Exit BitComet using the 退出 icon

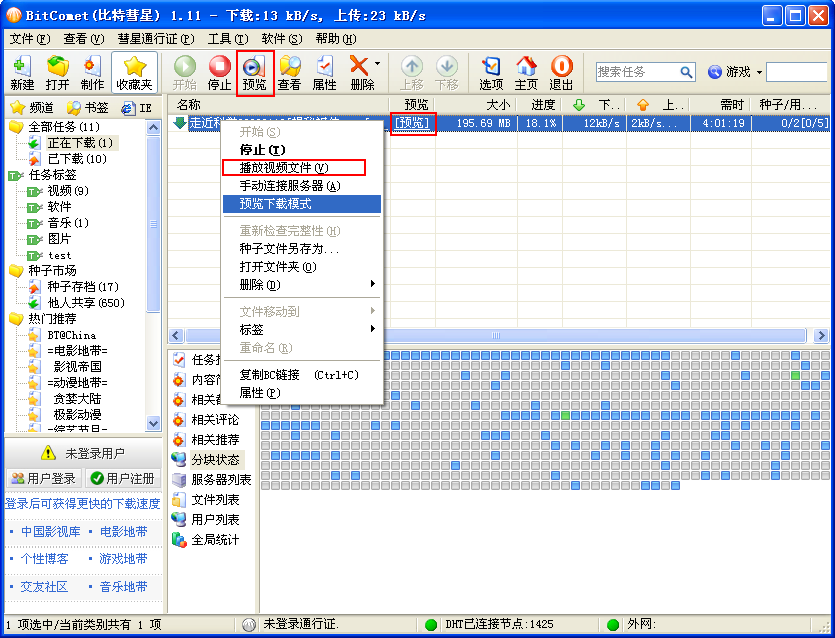[x=559, y=71]
